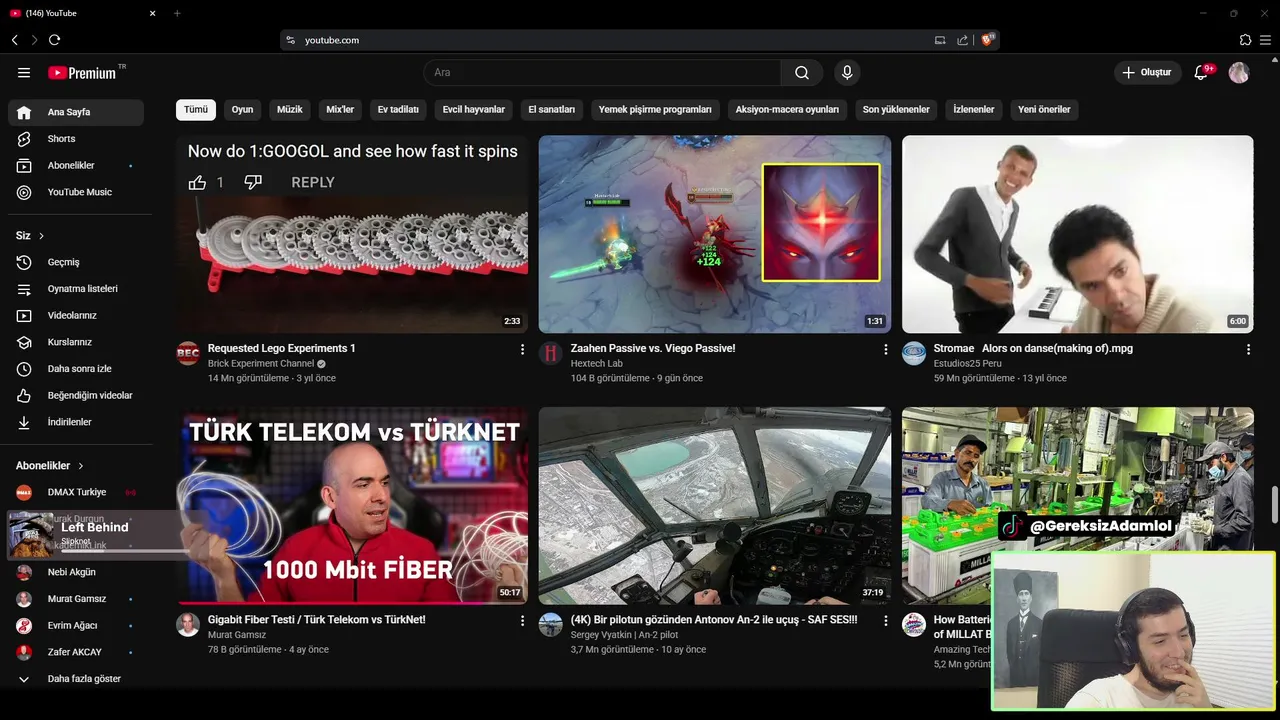Open Beğendiğim videolar list
This screenshot has width=1280, height=720.
pyautogui.click(x=76, y=395)
